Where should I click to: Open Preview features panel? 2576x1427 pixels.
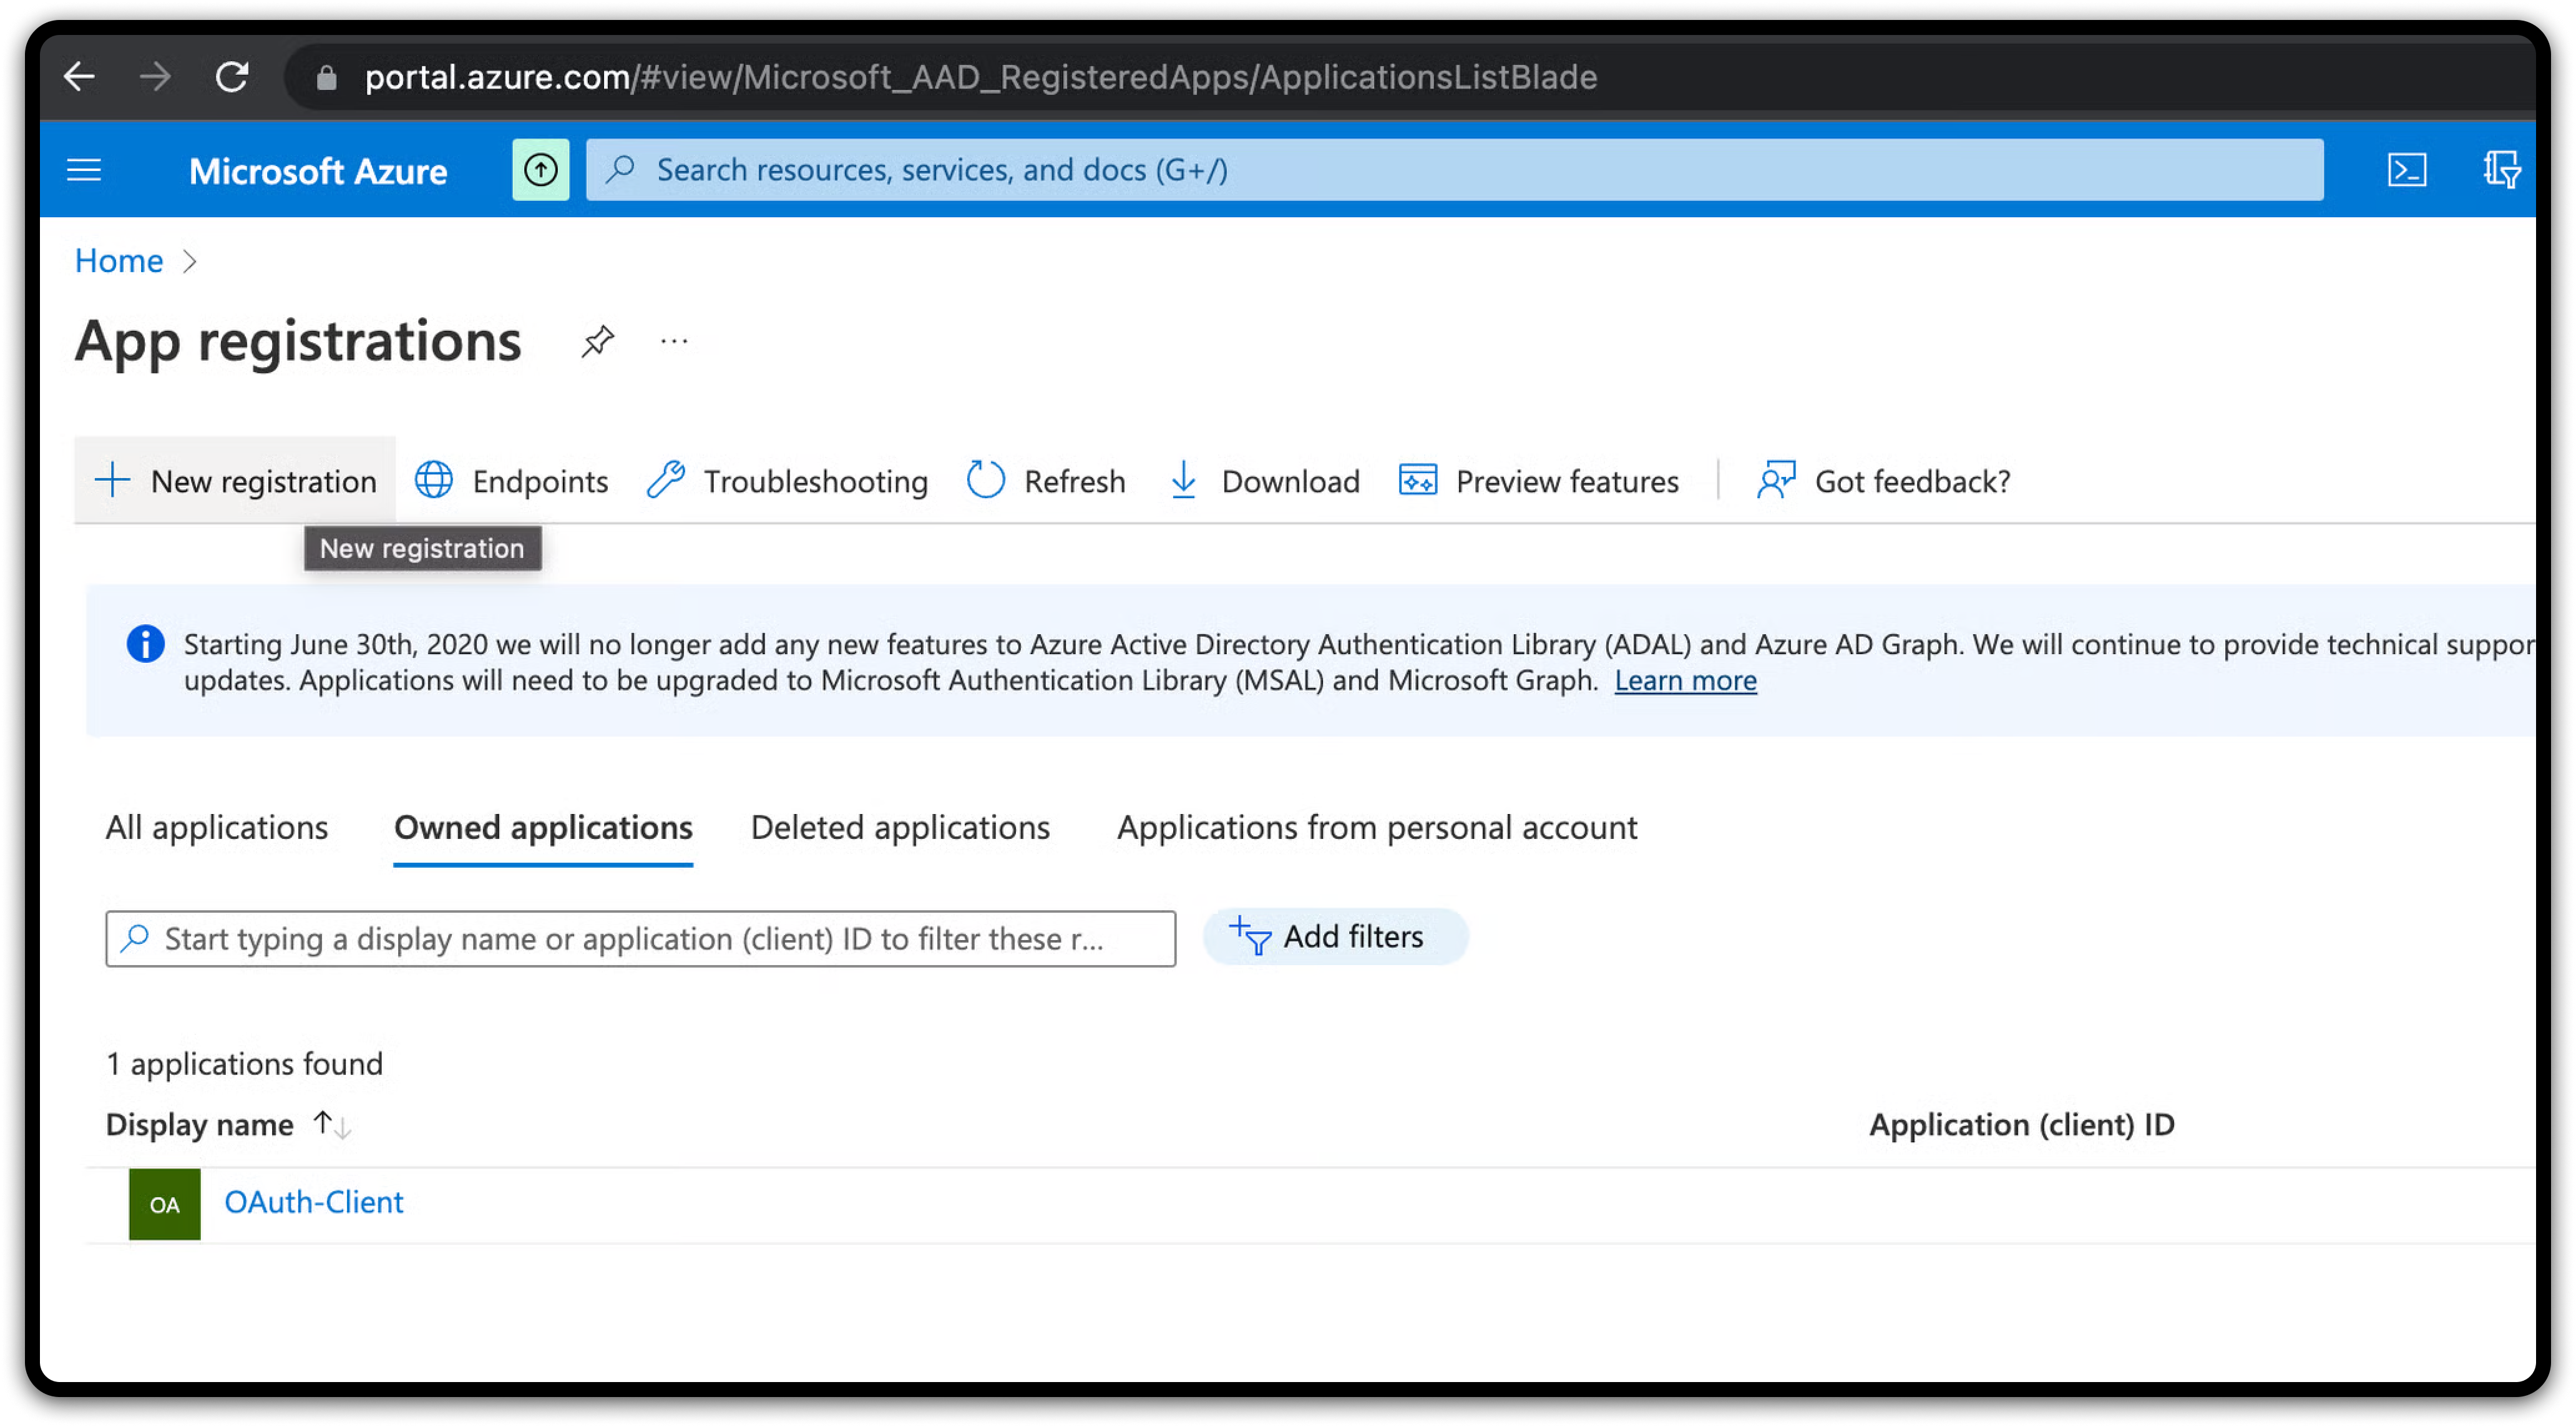pyautogui.click(x=1538, y=481)
